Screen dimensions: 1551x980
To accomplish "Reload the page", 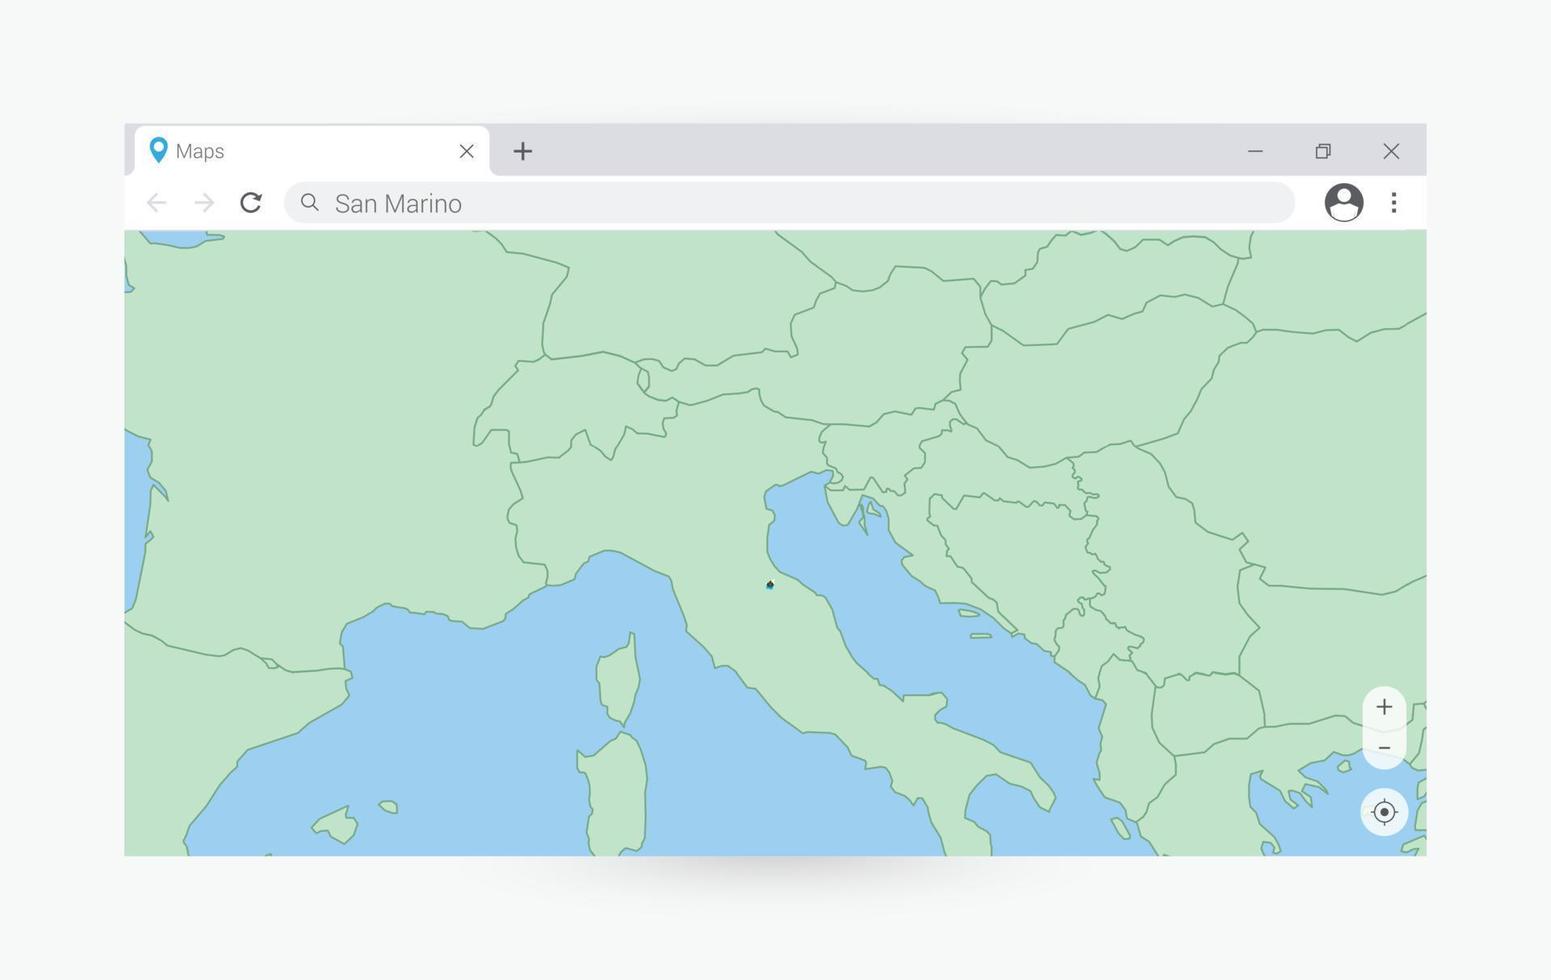I will (x=251, y=203).
